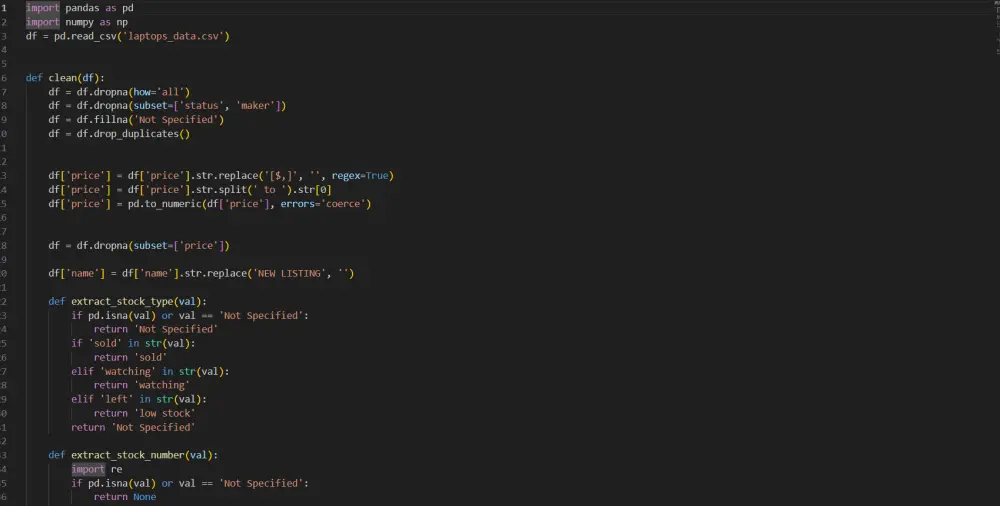This screenshot has width=1000, height=506.
Task: Click the "return 'sold'" line
Action: [x=130, y=357]
